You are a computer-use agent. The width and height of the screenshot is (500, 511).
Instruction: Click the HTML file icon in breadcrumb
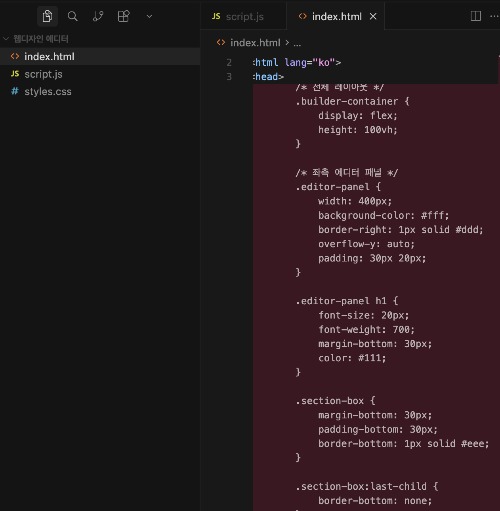tap(221, 42)
